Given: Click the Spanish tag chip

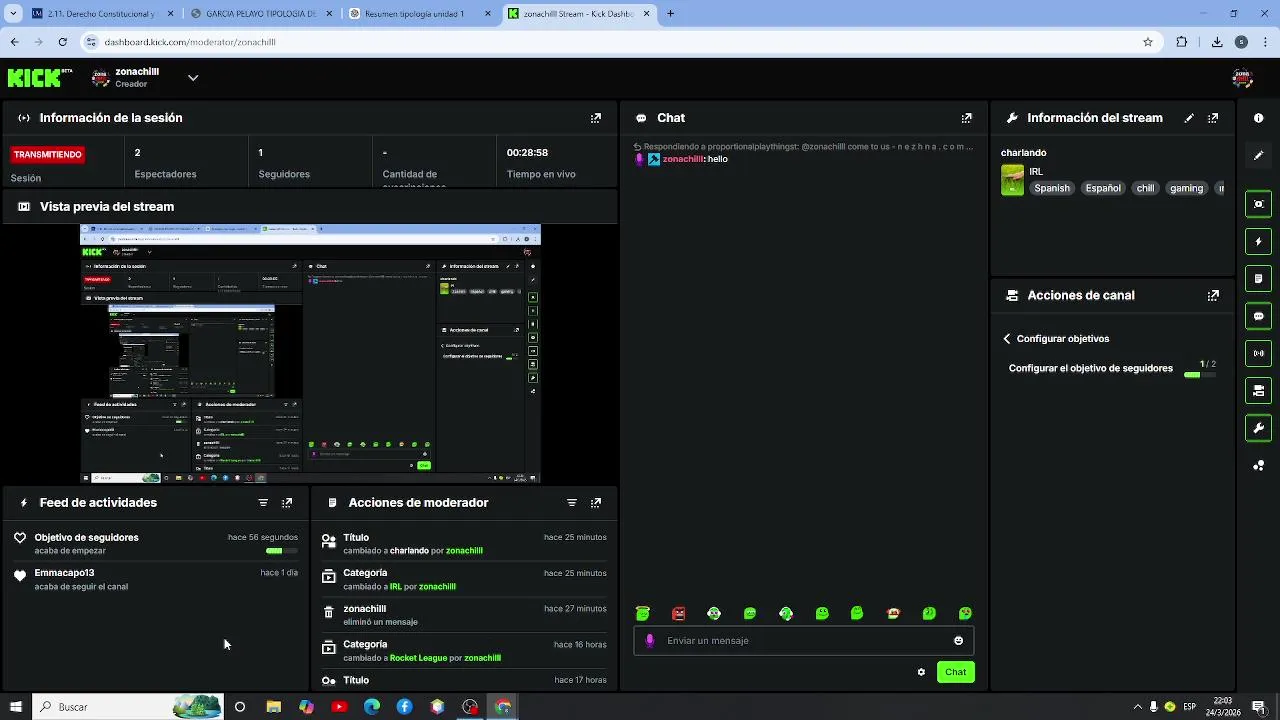Looking at the screenshot, I should [x=1052, y=188].
